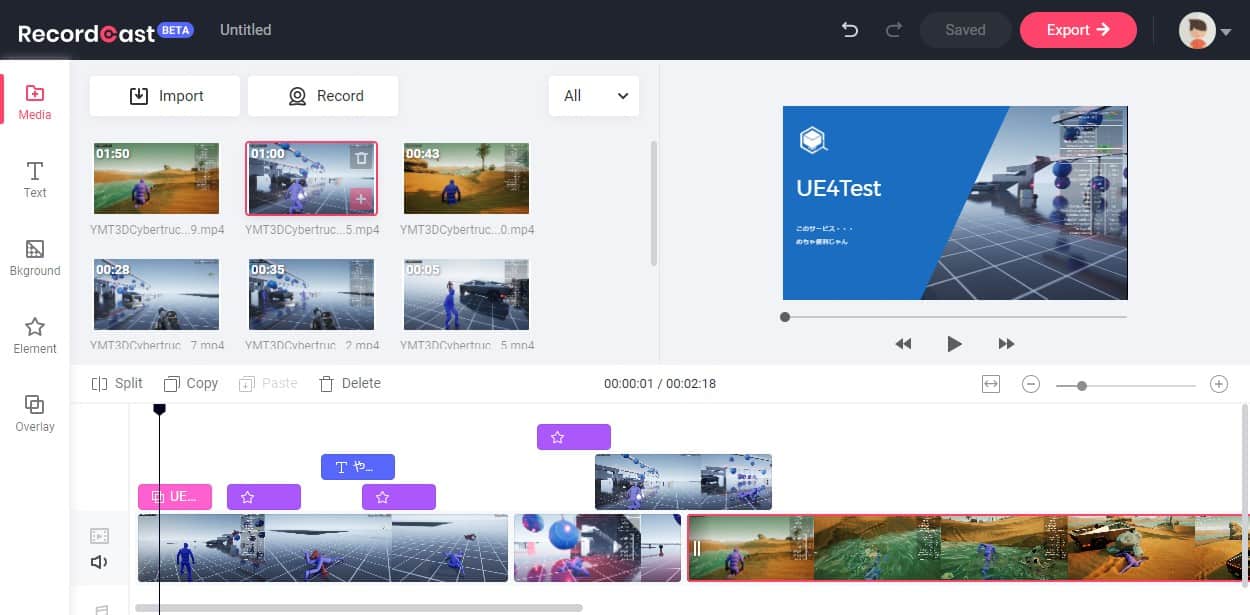Click the RecordCast logo
The width and height of the screenshot is (1250, 615).
105,32
